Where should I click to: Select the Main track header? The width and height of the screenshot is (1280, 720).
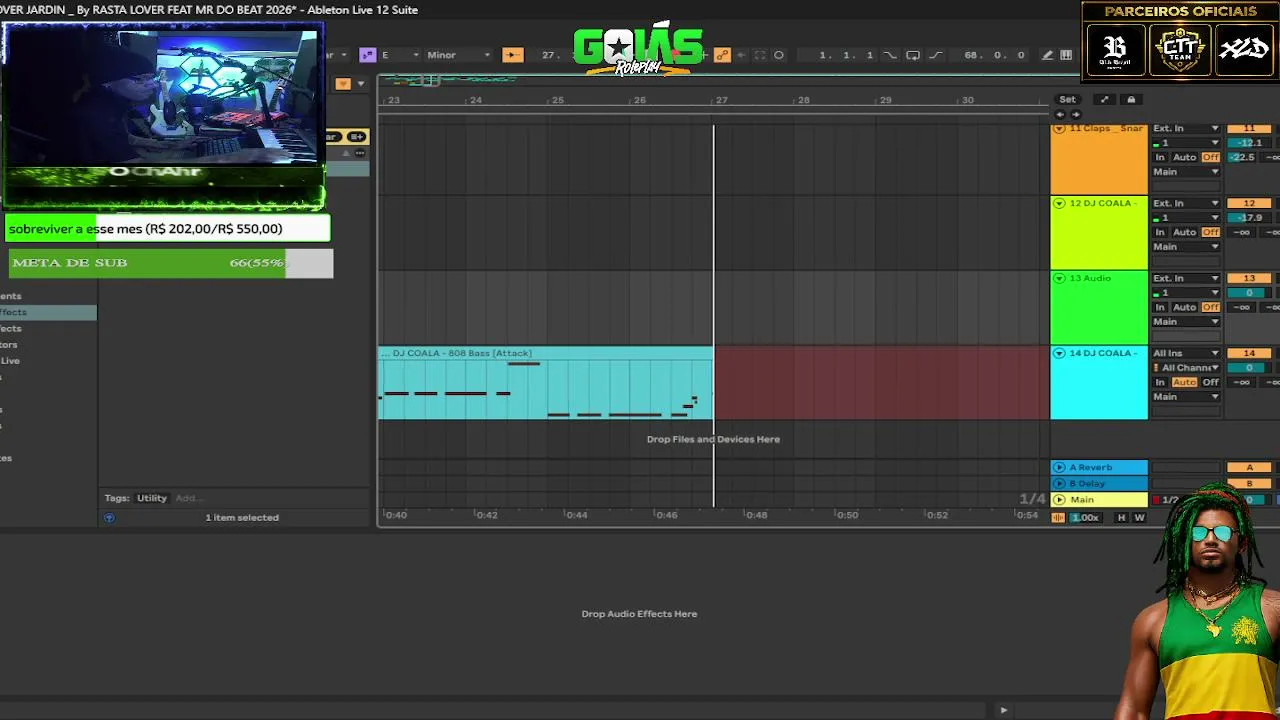point(1099,499)
